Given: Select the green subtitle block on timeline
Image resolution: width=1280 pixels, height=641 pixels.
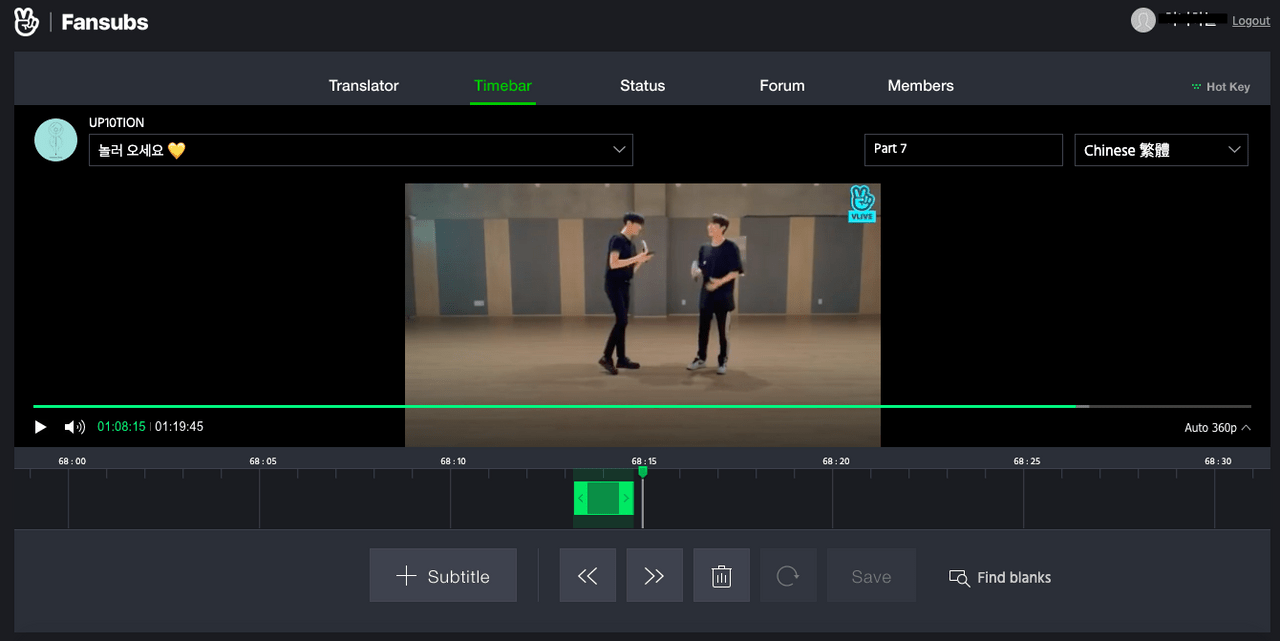Looking at the screenshot, I should click(603, 498).
